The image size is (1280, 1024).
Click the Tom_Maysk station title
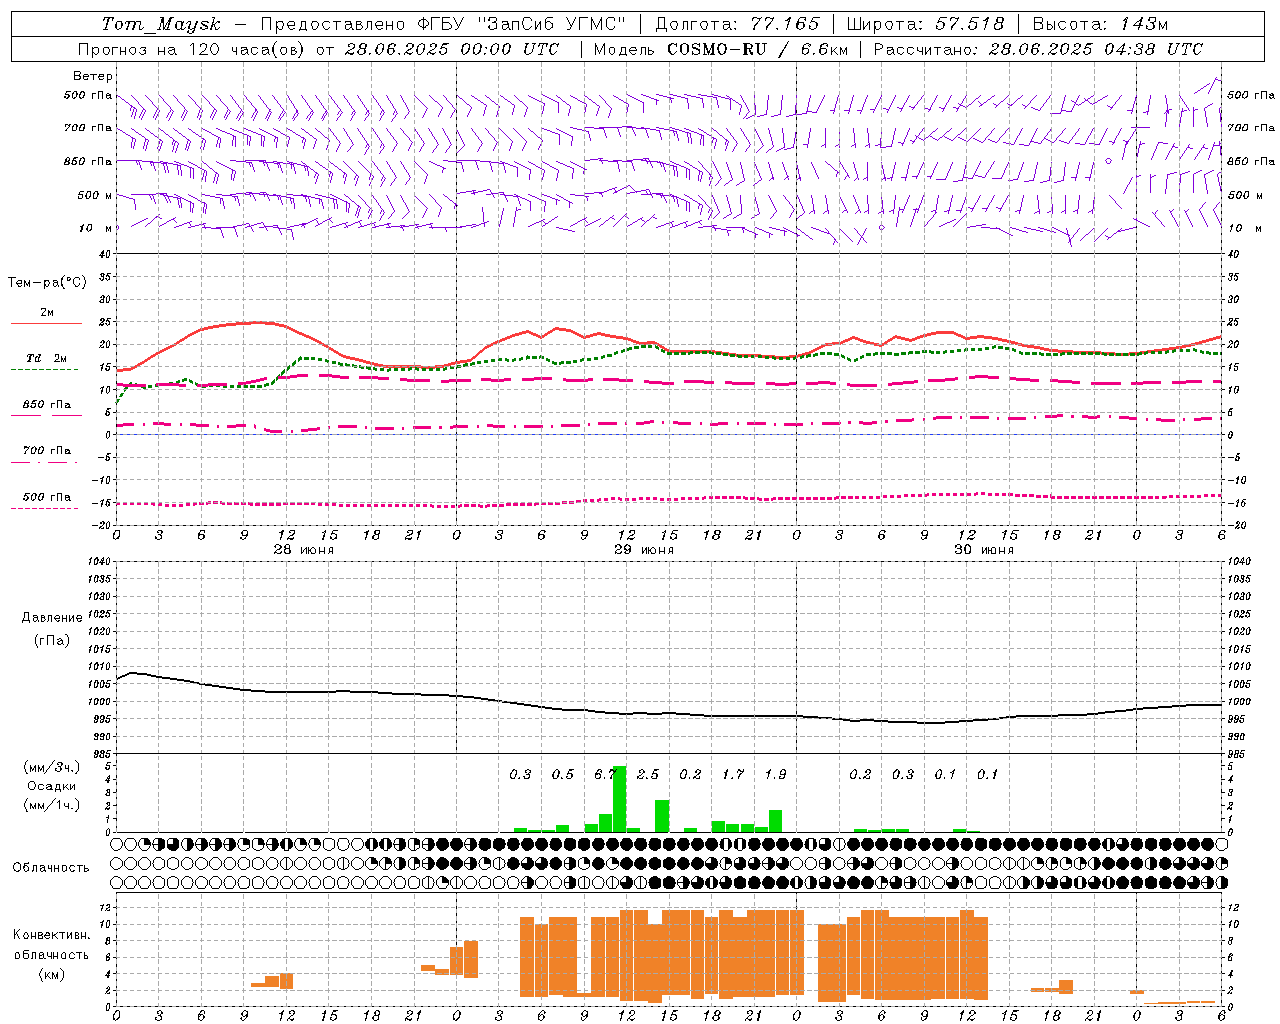pyautogui.click(x=161, y=24)
